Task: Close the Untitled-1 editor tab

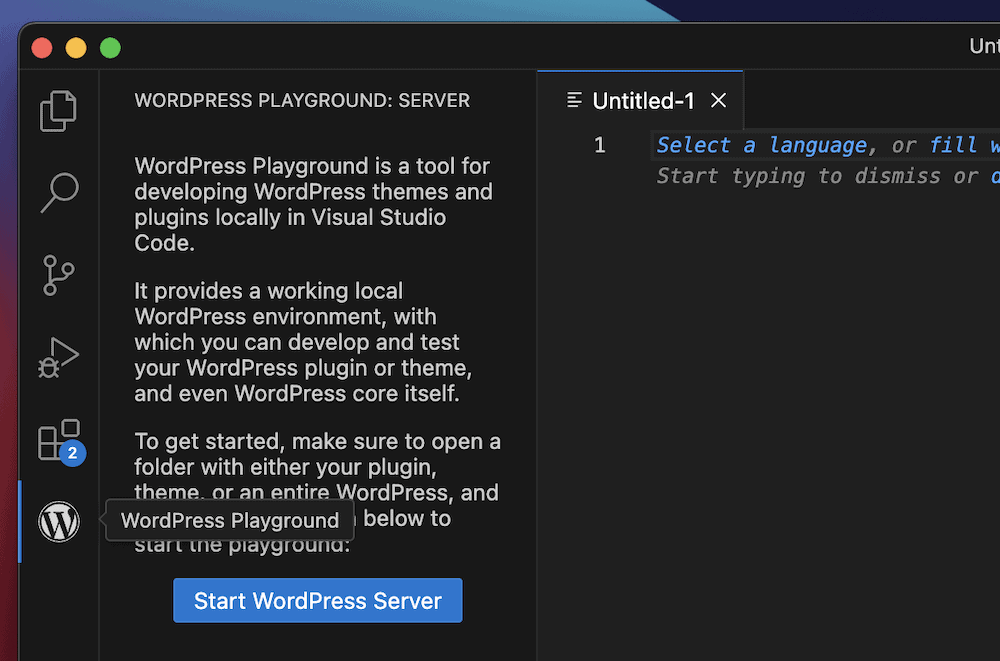Action: pyautogui.click(x=718, y=100)
